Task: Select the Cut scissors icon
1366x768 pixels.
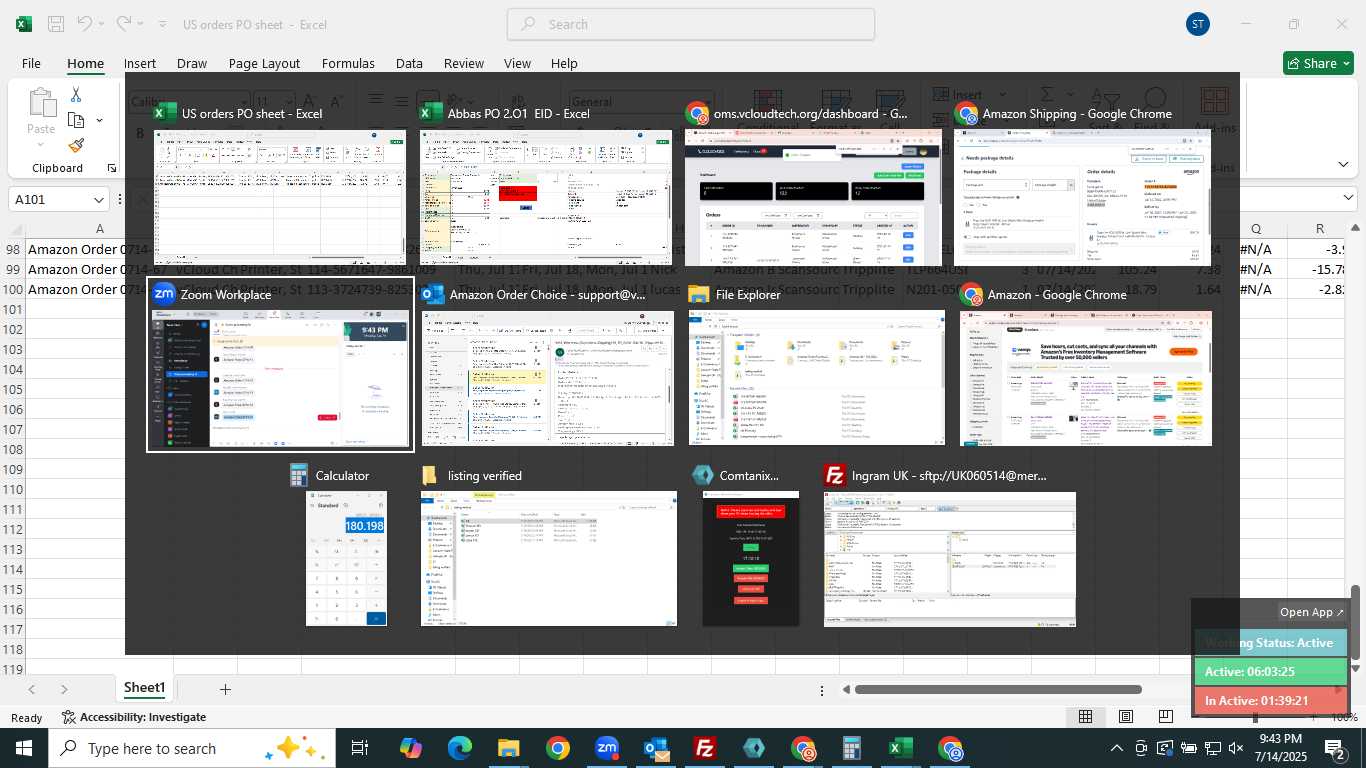Action: click(x=75, y=94)
